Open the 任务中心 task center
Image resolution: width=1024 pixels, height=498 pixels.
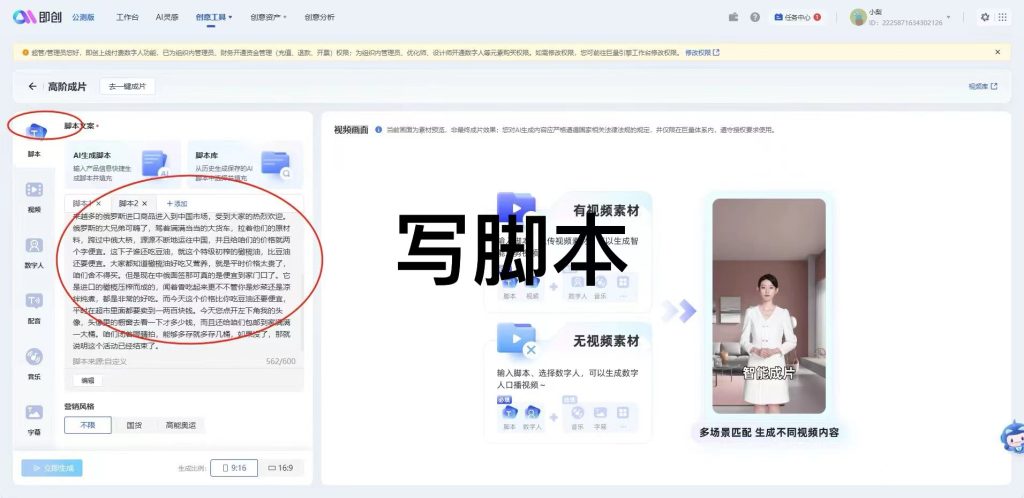tap(797, 18)
